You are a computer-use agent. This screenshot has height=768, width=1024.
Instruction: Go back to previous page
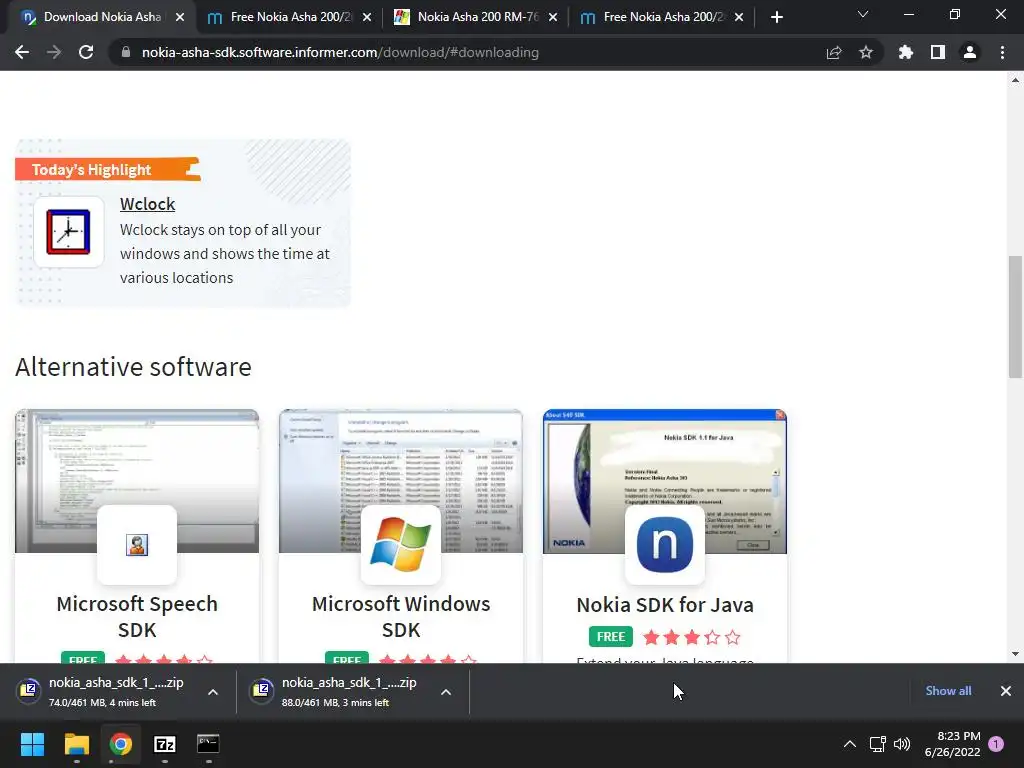pyautogui.click(x=22, y=52)
